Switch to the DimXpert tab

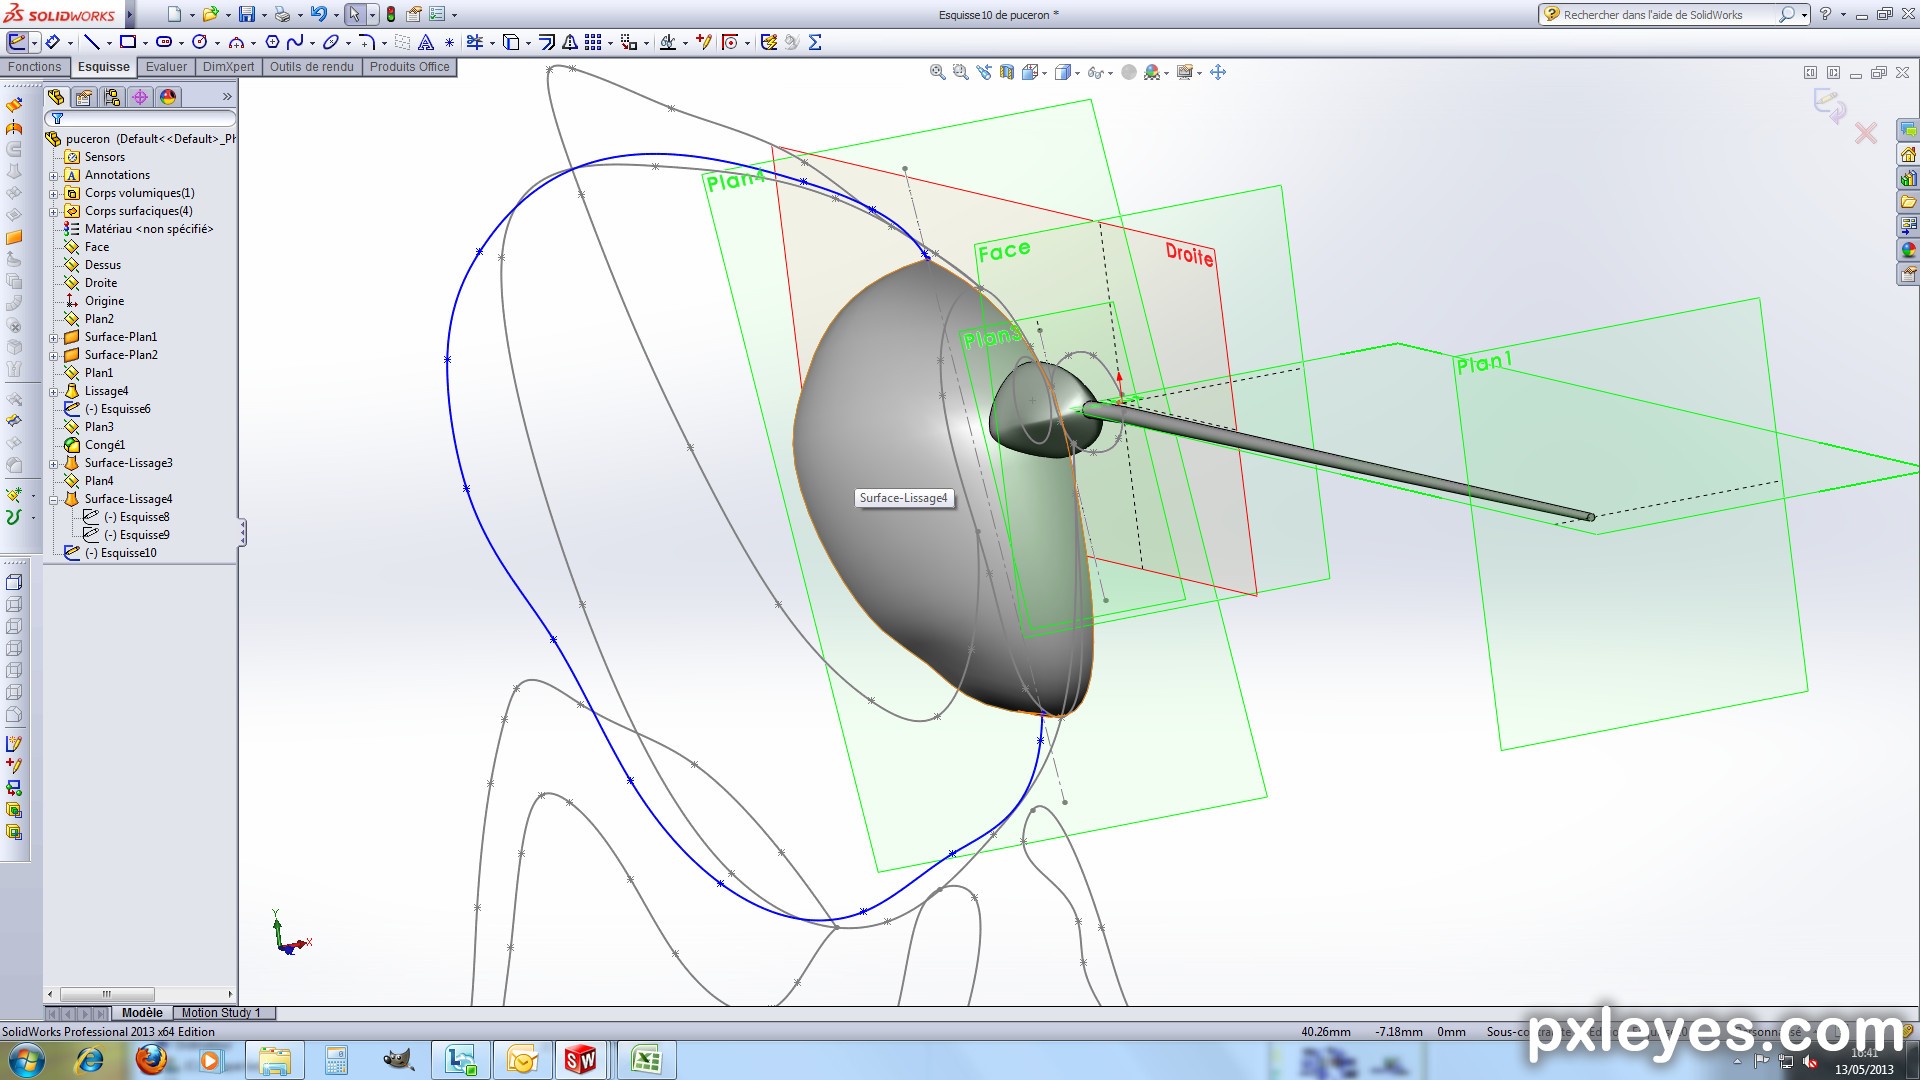coord(228,67)
